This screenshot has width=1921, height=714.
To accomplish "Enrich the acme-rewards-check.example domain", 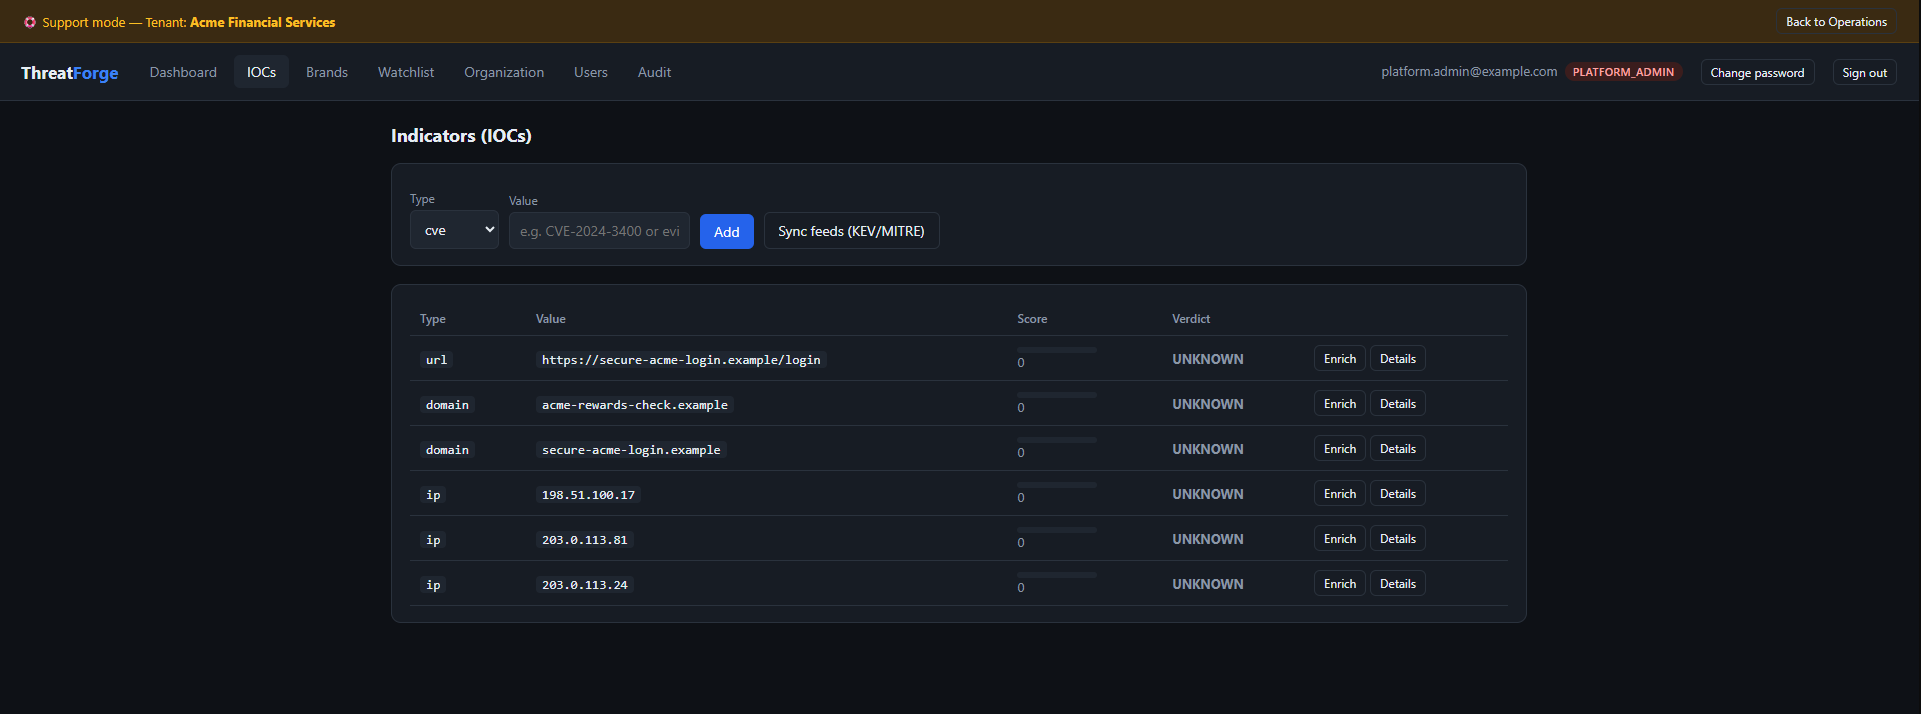I will click(1339, 404).
